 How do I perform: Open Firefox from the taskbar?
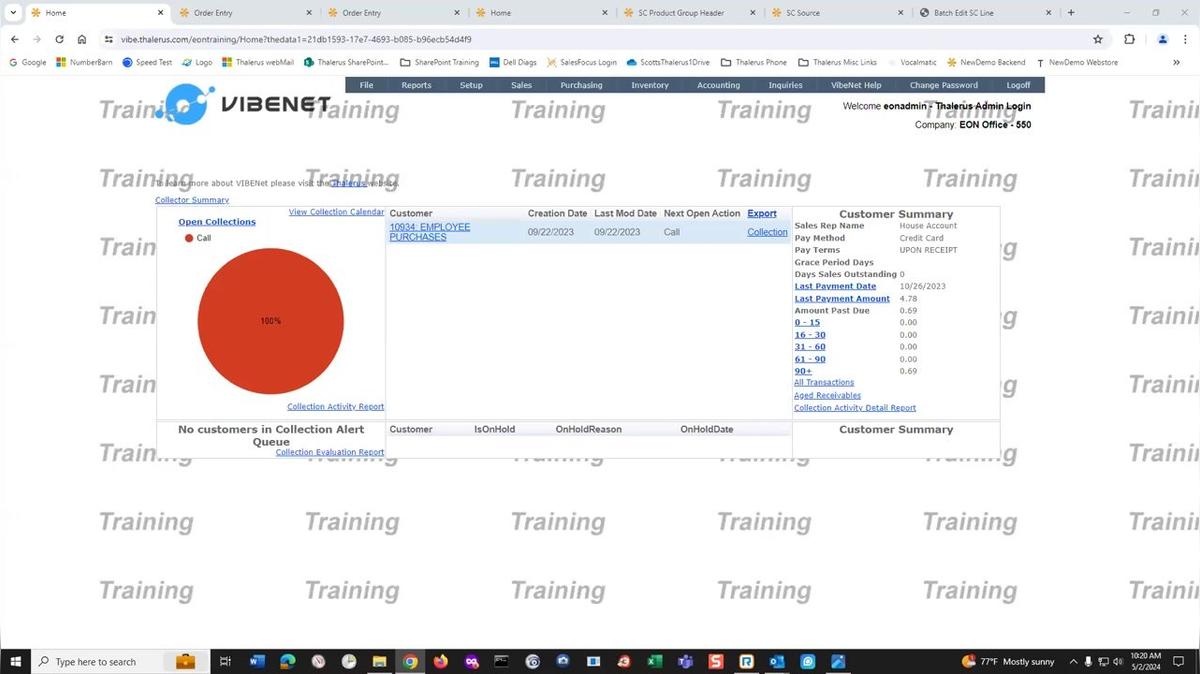tap(441, 661)
